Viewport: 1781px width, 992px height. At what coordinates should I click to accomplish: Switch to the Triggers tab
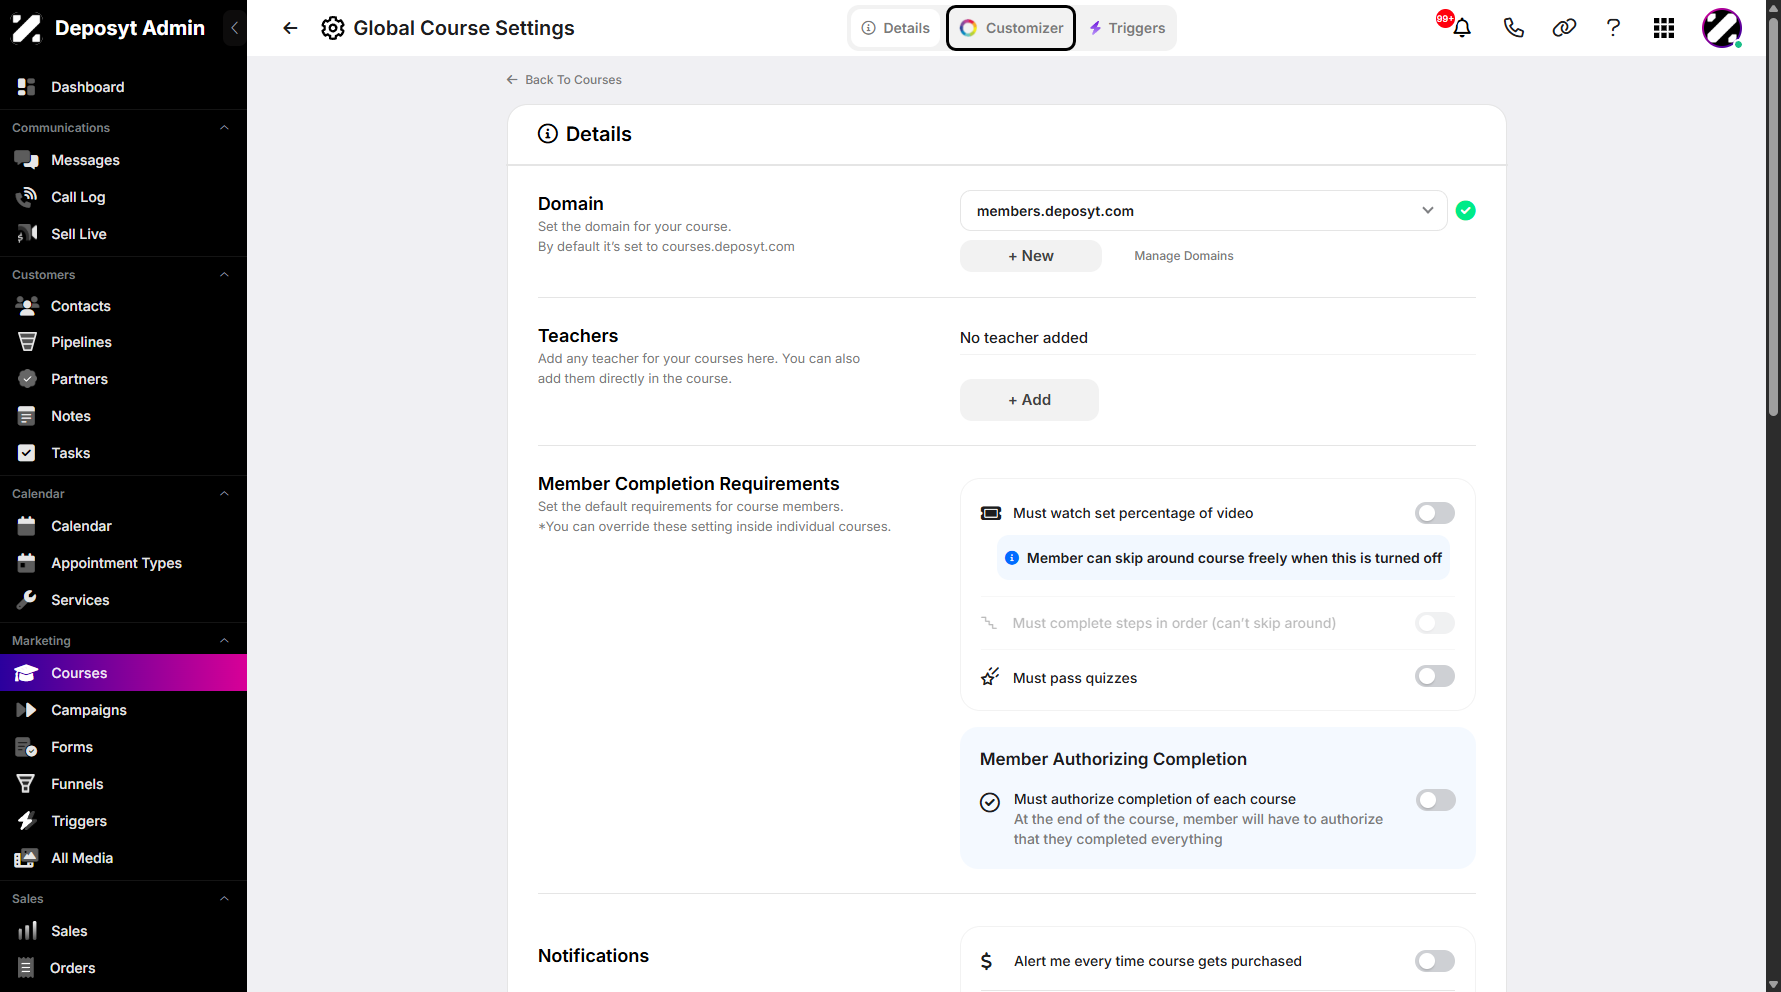(1127, 28)
